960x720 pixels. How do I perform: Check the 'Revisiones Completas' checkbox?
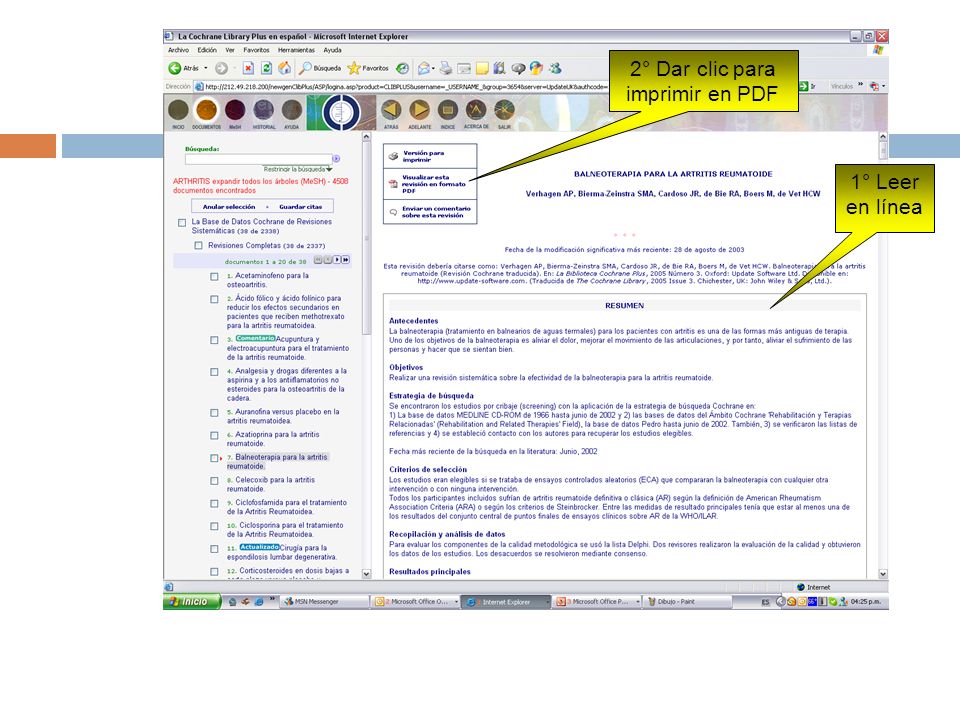198,246
